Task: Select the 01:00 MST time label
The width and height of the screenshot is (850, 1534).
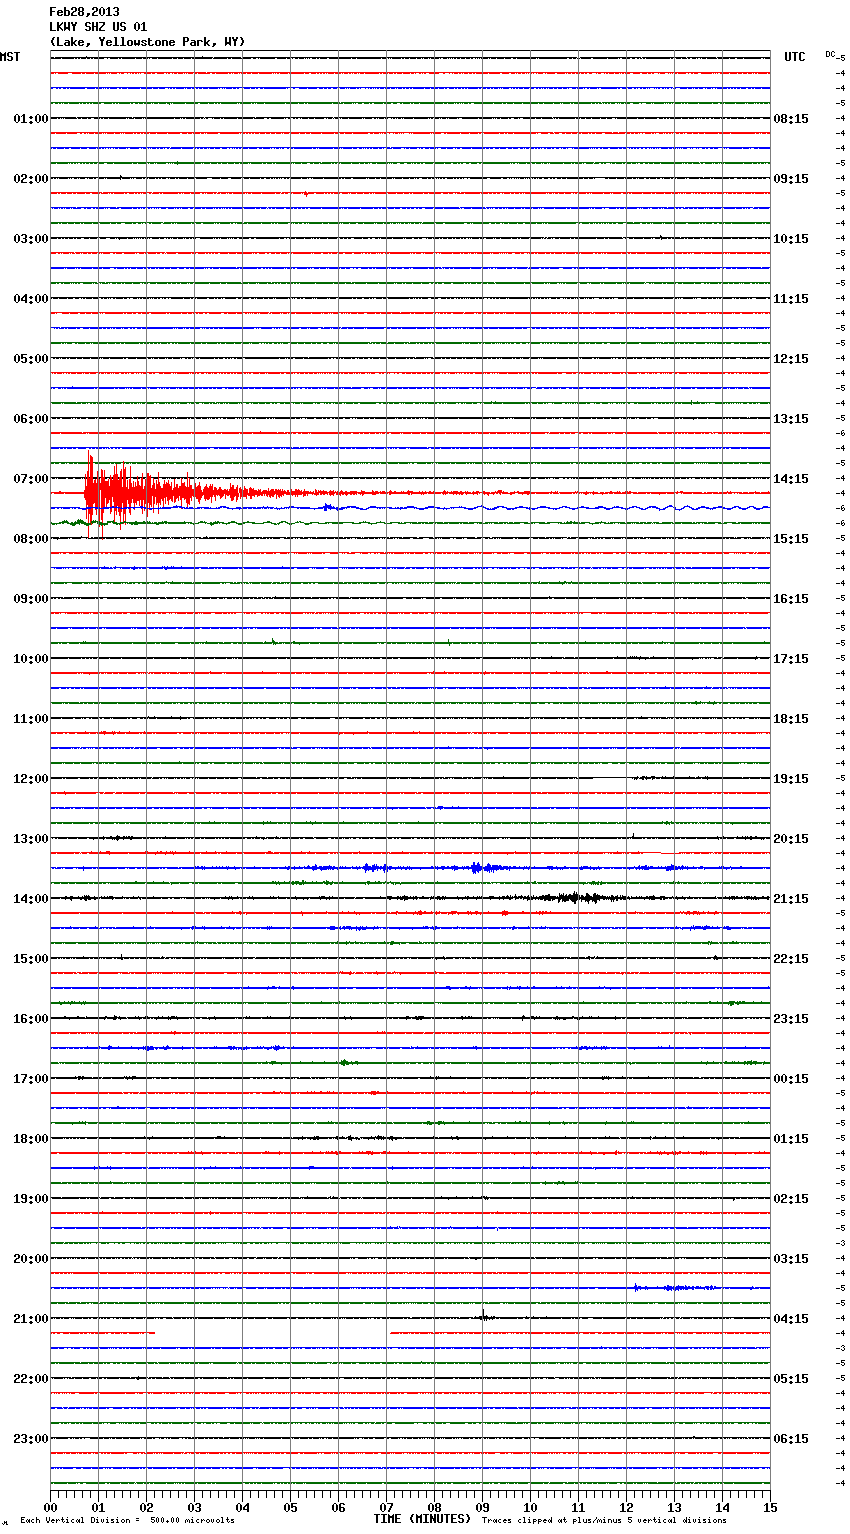Action: pyautogui.click(x=30, y=119)
